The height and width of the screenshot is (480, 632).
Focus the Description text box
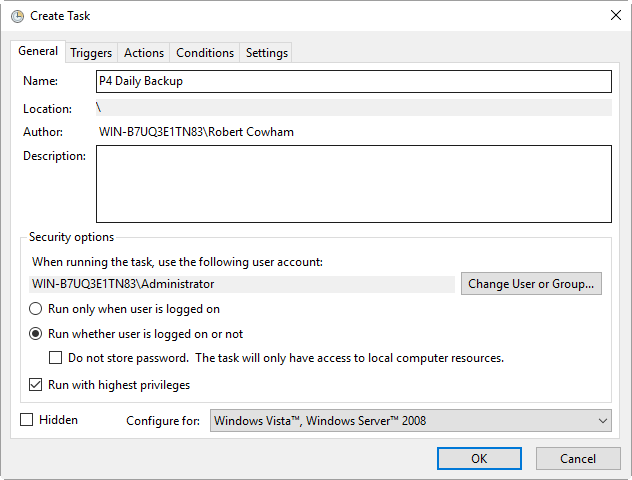tap(353, 183)
